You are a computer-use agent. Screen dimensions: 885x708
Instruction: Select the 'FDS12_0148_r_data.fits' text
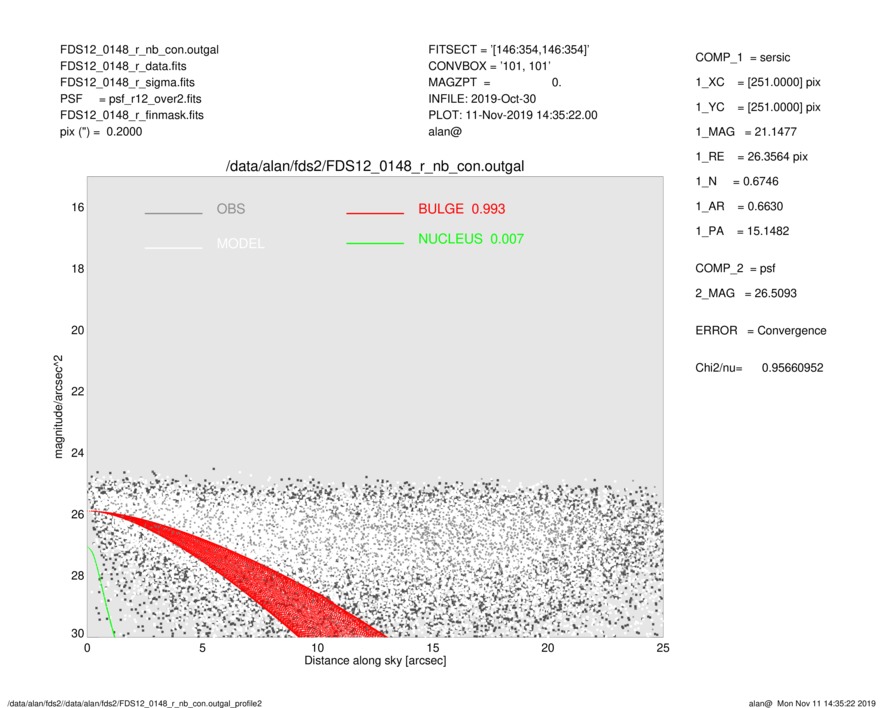tap(123, 66)
